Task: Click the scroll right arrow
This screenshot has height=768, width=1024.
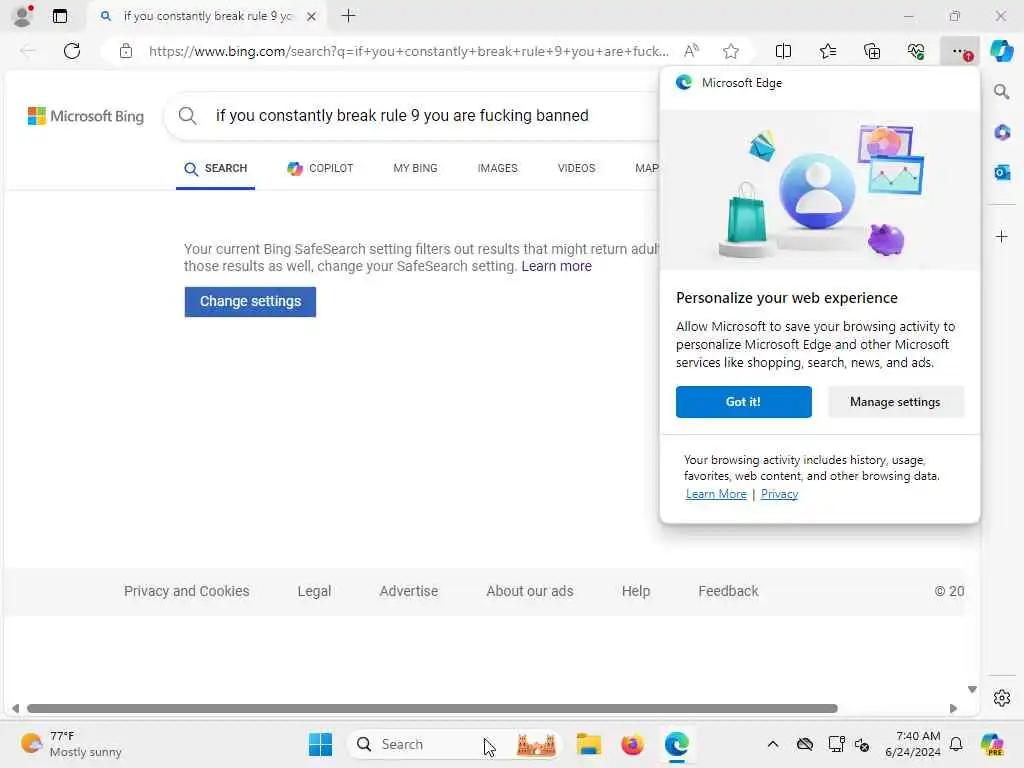Action: 953,709
